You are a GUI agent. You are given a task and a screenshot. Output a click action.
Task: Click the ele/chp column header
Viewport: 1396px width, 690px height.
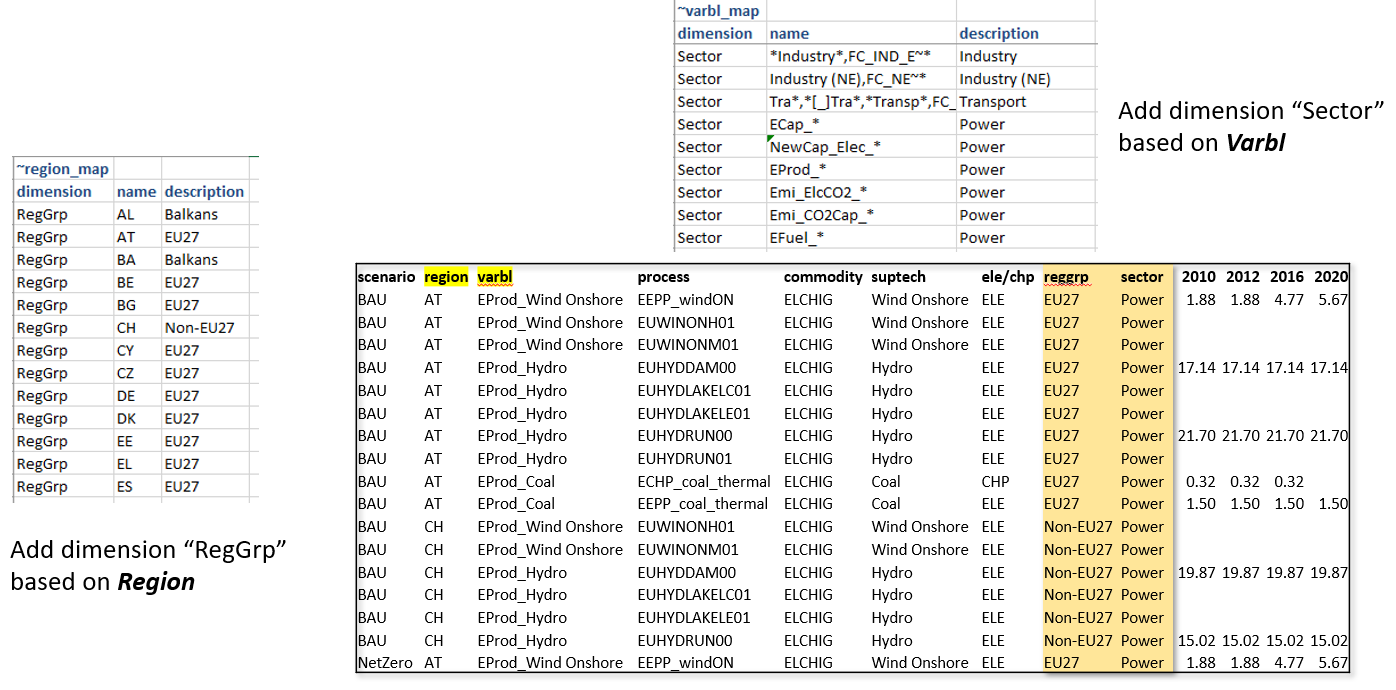tap(1008, 277)
